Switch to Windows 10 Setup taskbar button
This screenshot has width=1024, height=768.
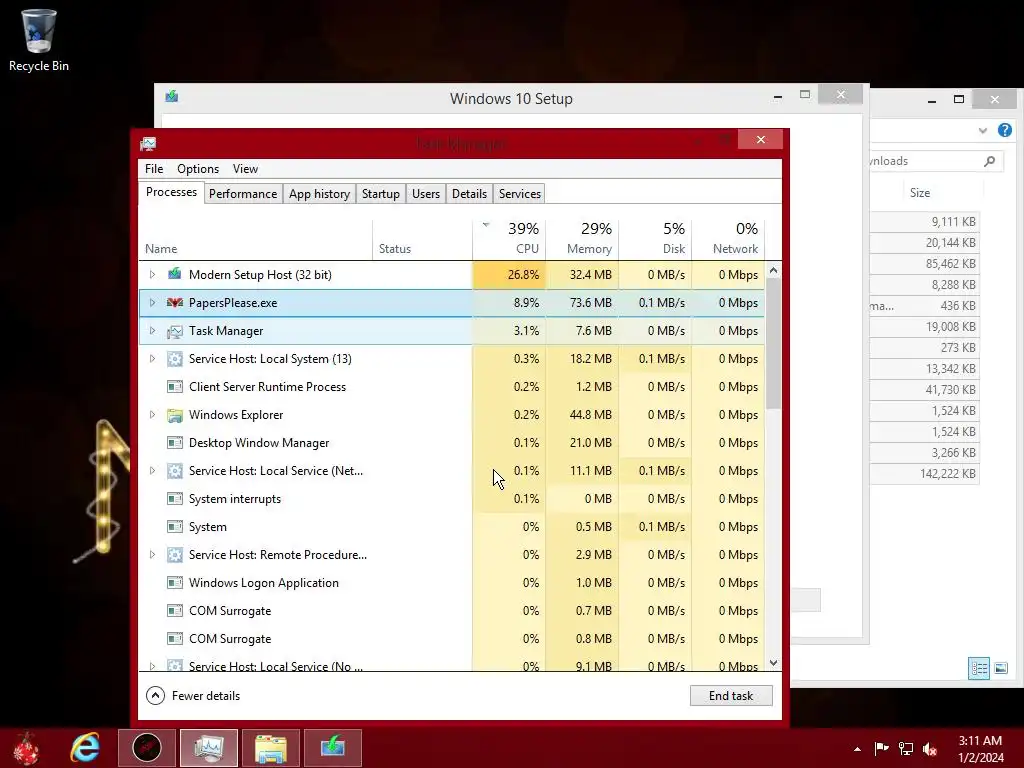point(332,748)
